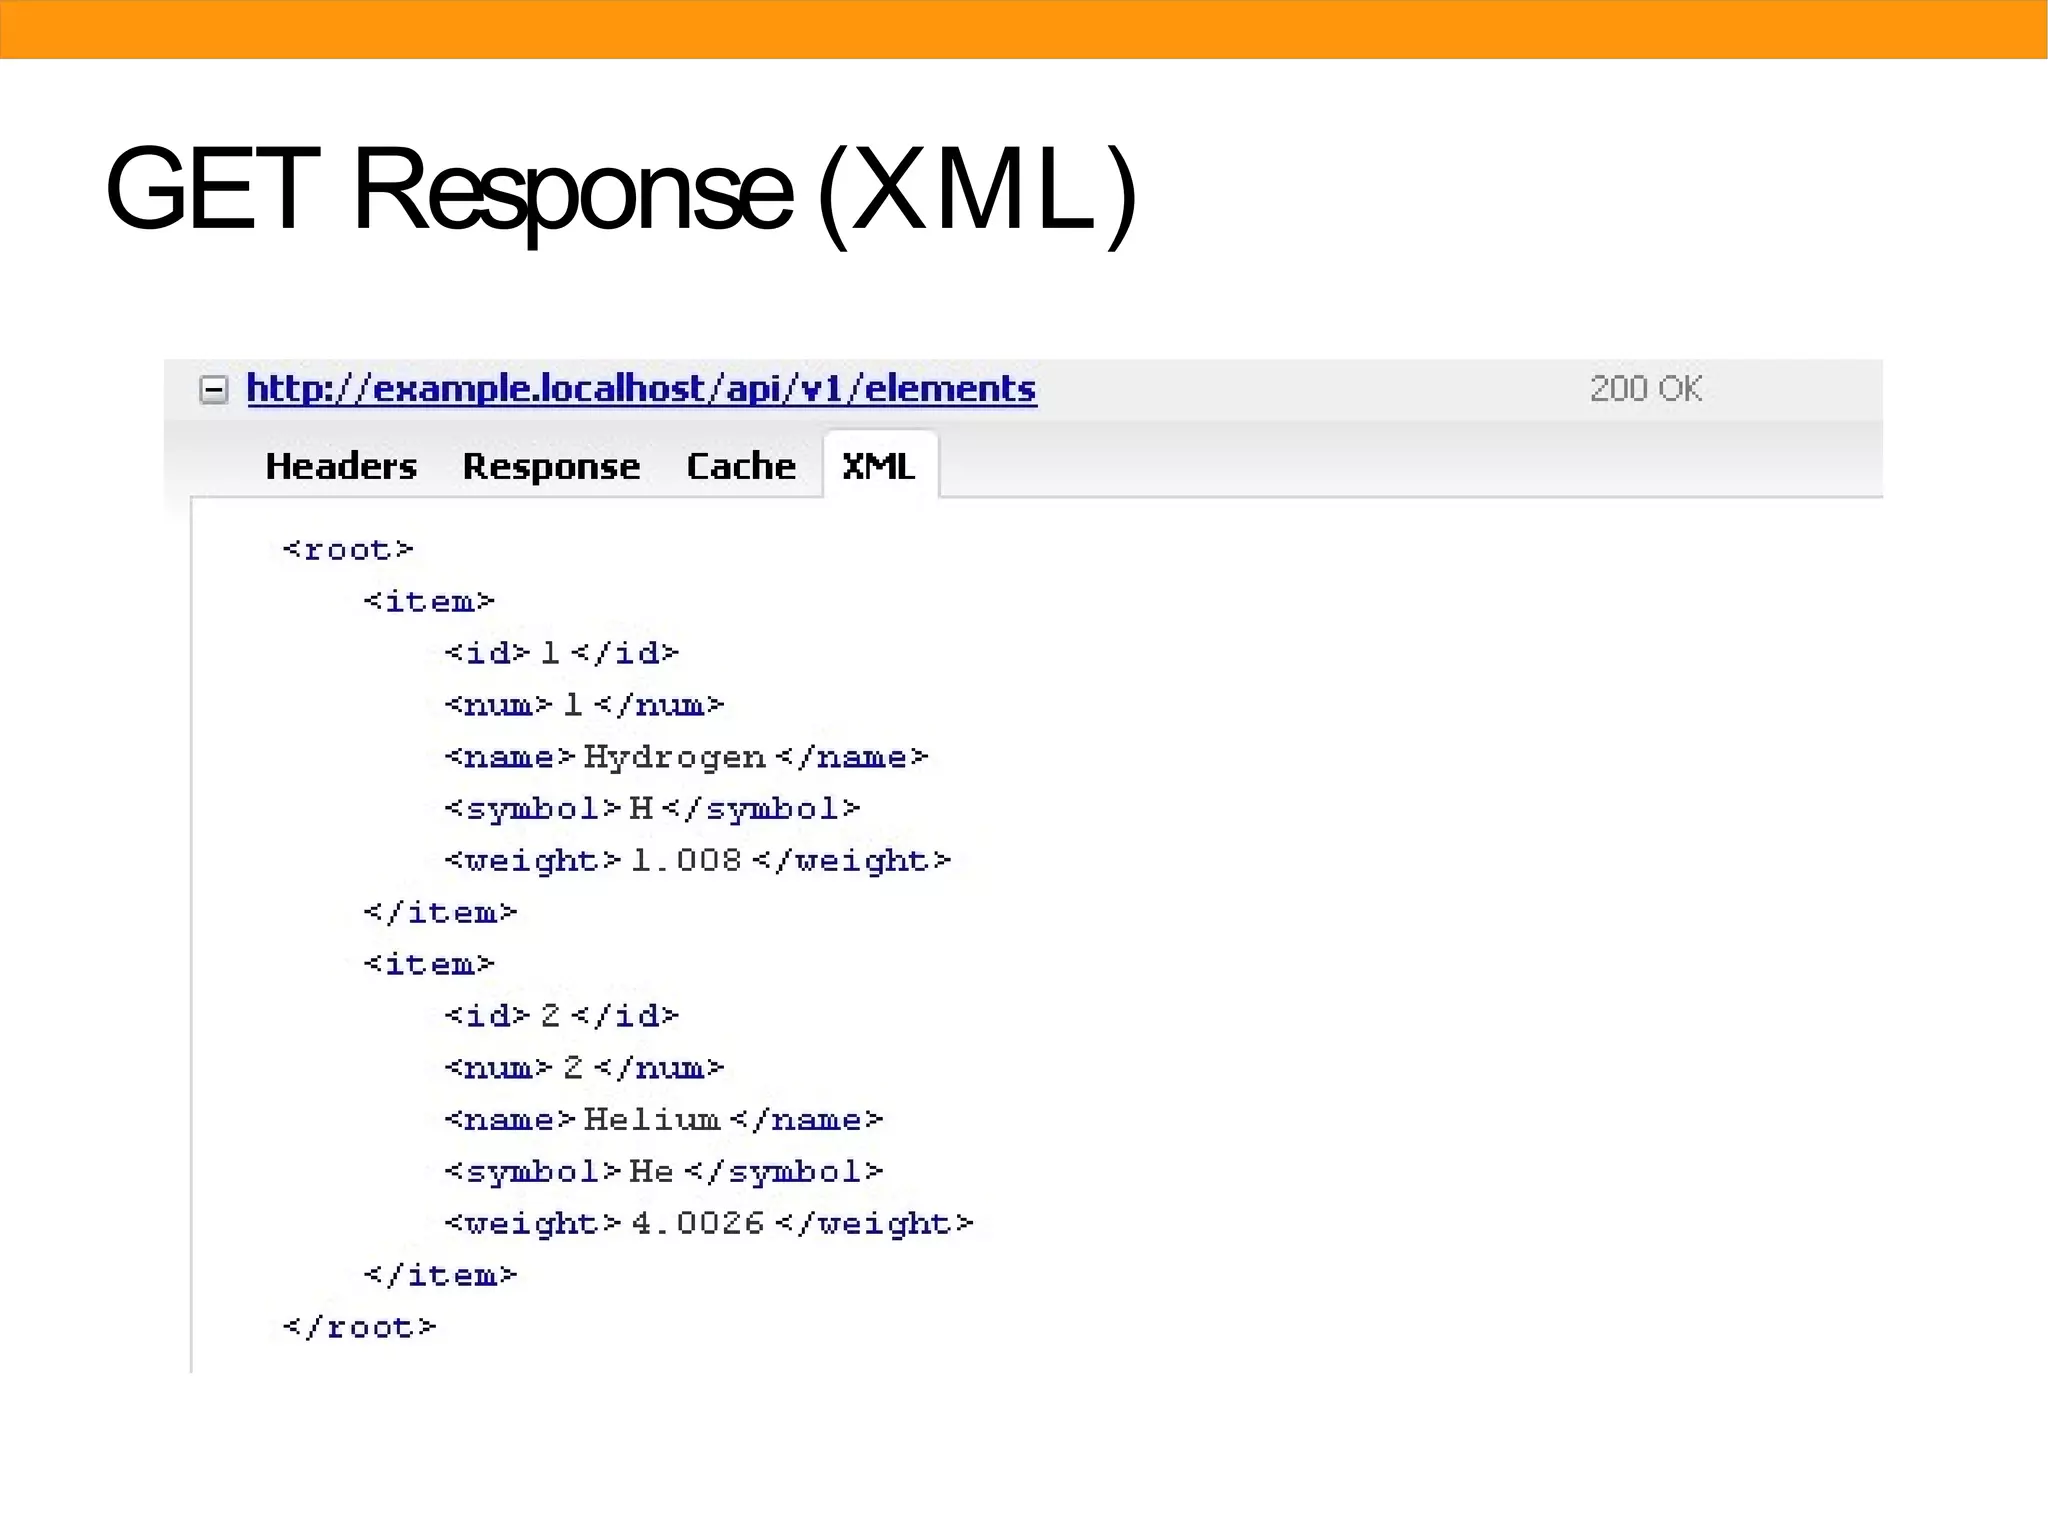Click the closing </root> tag
This screenshot has height=1535, width=2048.
click(x=359, y=1327)
